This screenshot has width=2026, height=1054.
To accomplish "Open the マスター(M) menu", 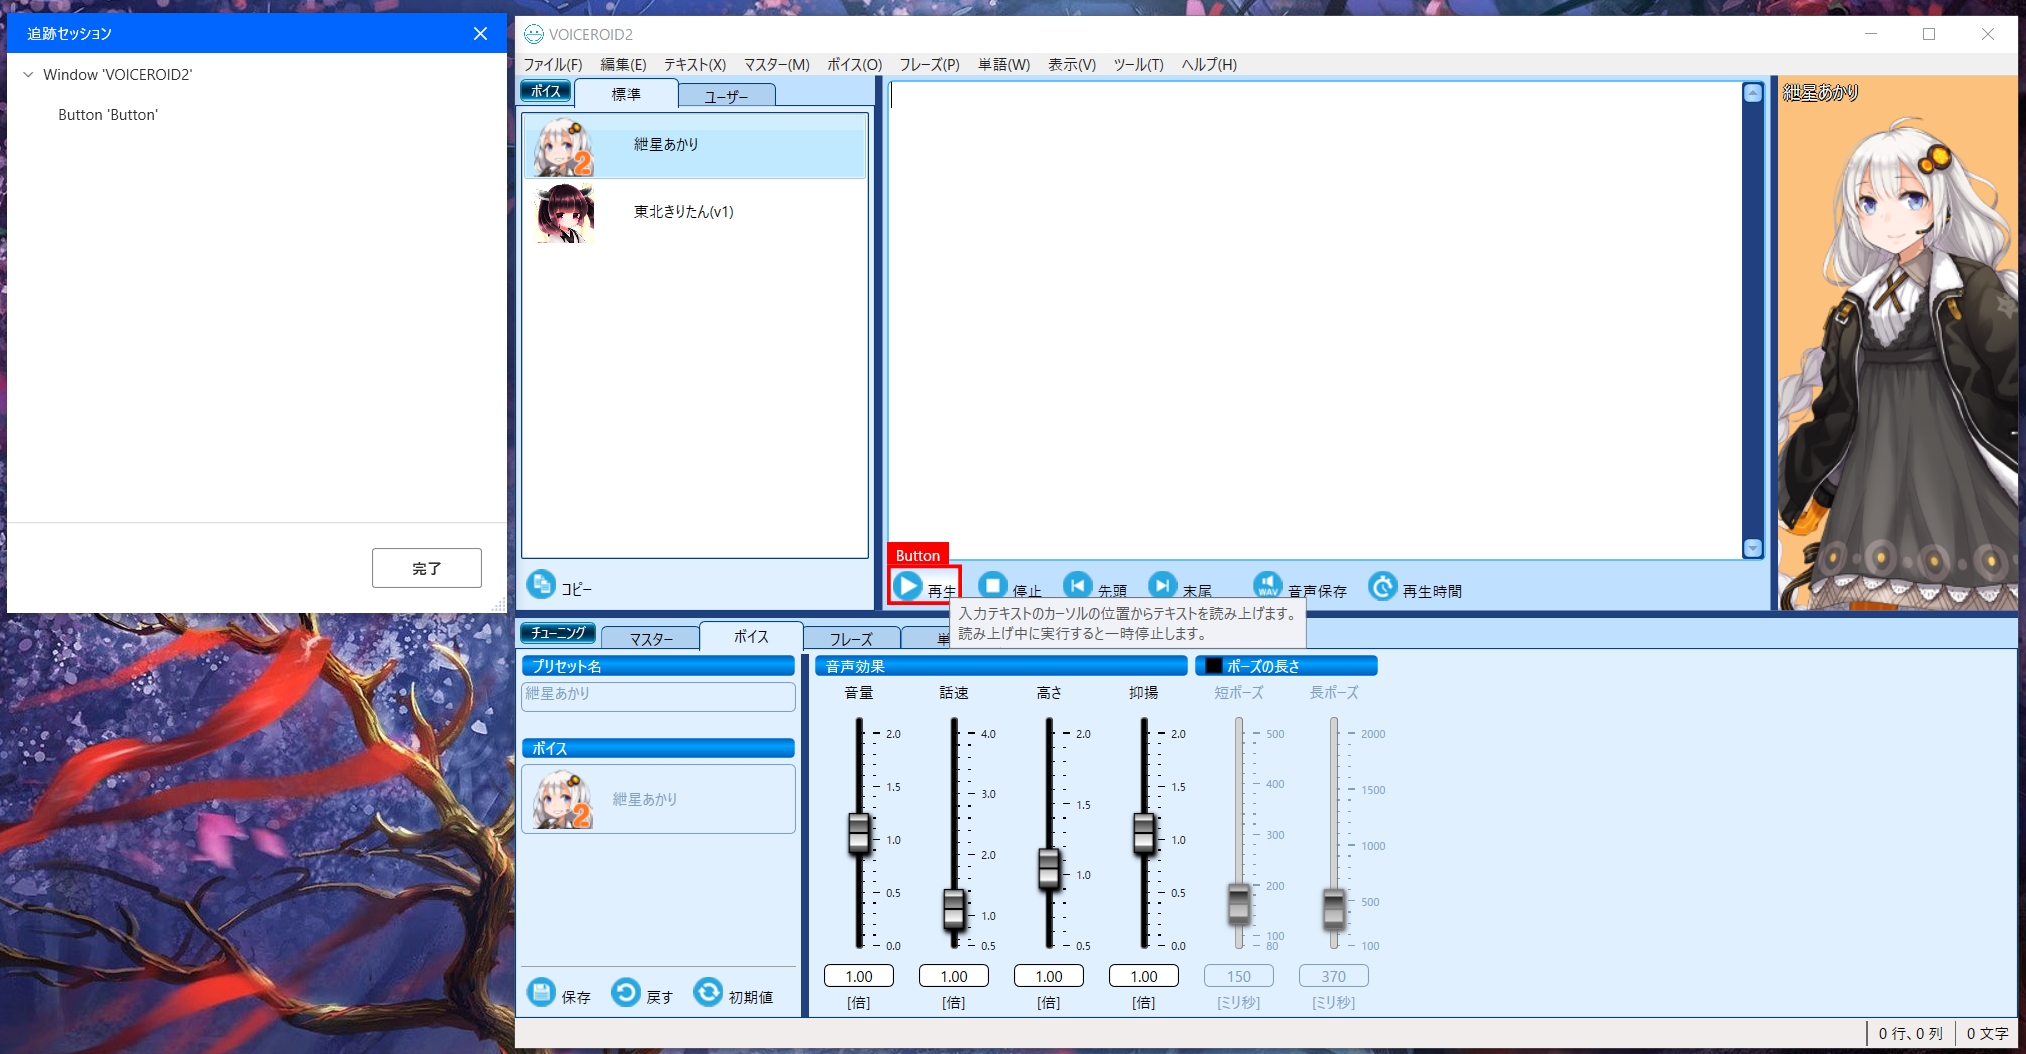I will click(777, 64).
